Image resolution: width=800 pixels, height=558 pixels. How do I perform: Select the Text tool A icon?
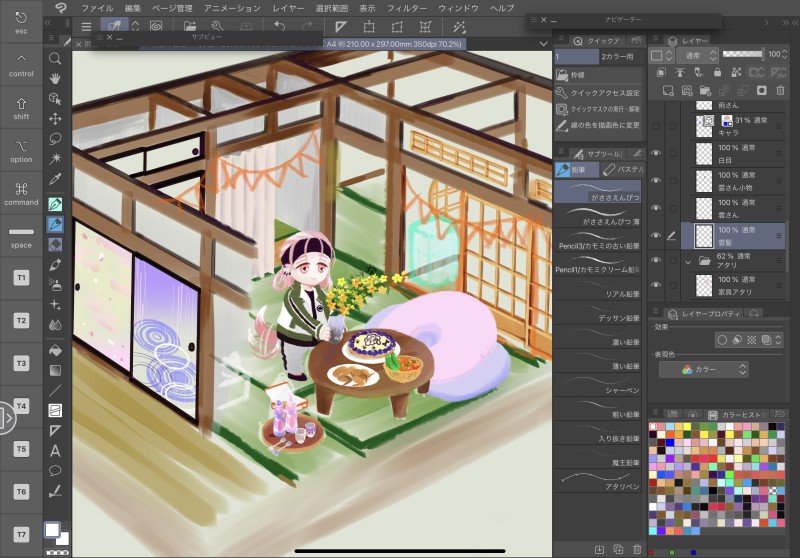[x=55, y=451]
